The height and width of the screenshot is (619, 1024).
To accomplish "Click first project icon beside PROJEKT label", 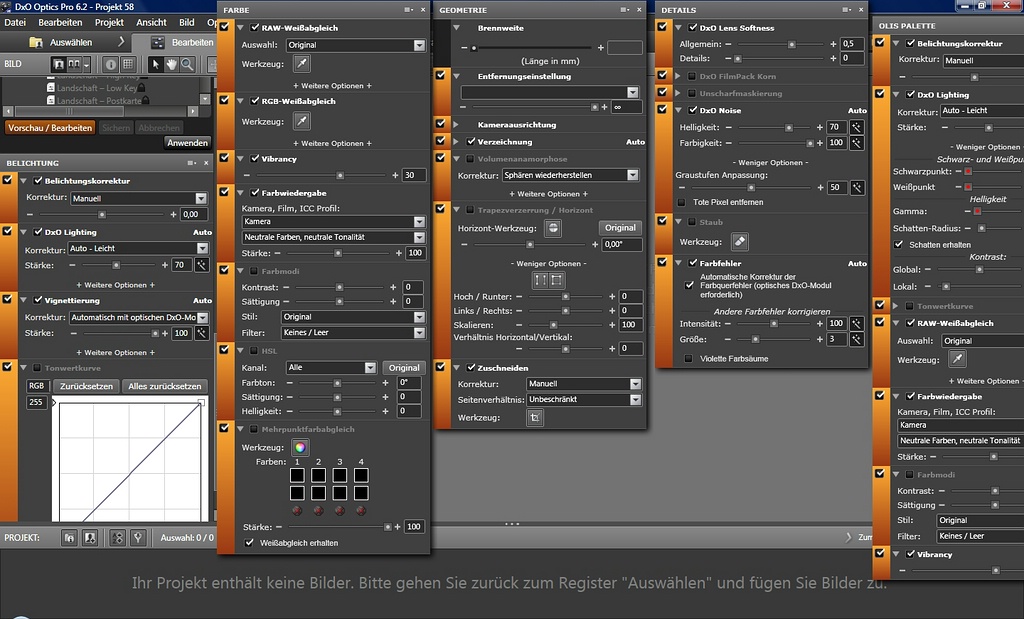I will (69, 537).
